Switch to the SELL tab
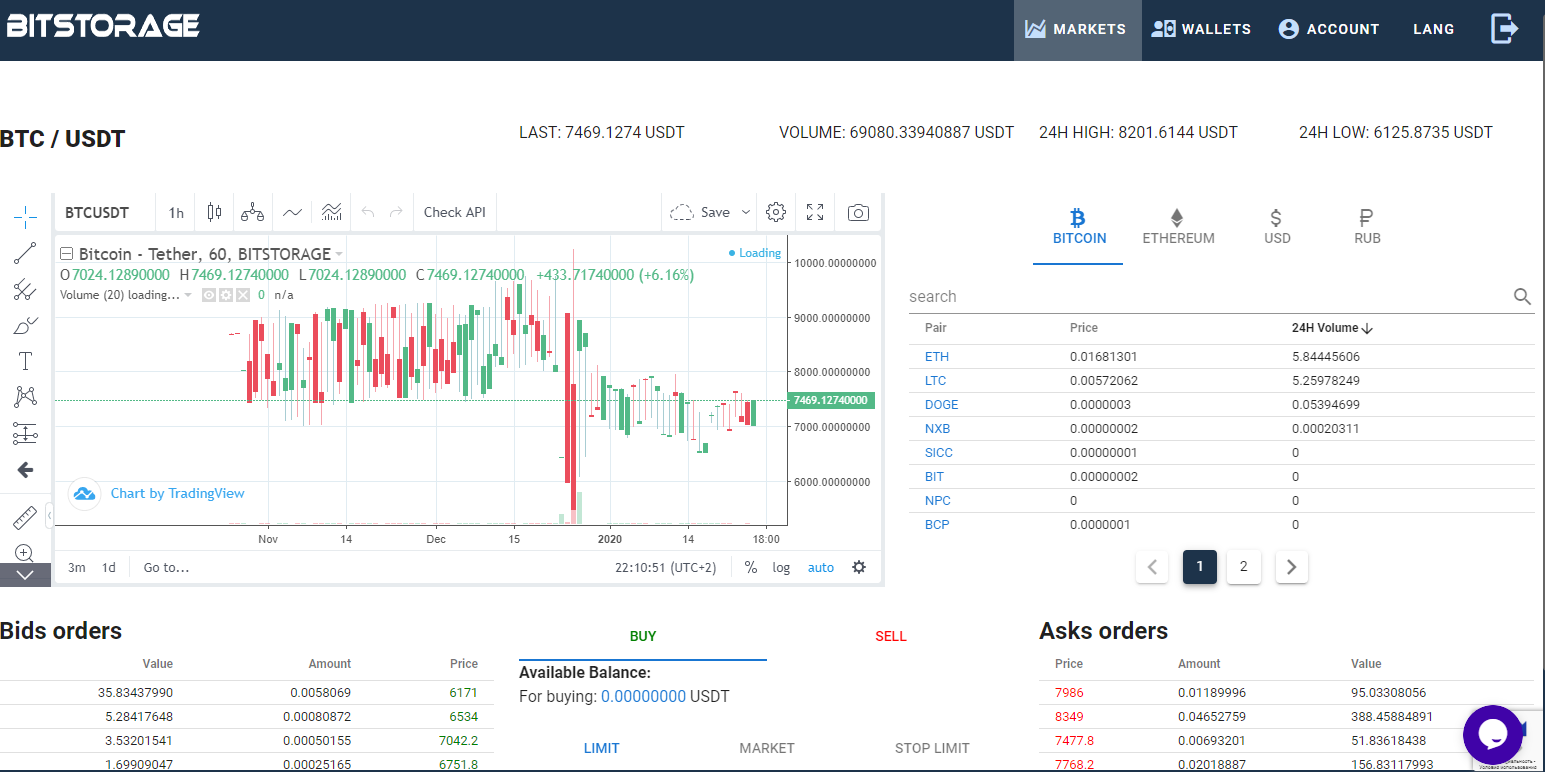The height and width of the screenshot is (772, 1545). click(x=891, y=636)
